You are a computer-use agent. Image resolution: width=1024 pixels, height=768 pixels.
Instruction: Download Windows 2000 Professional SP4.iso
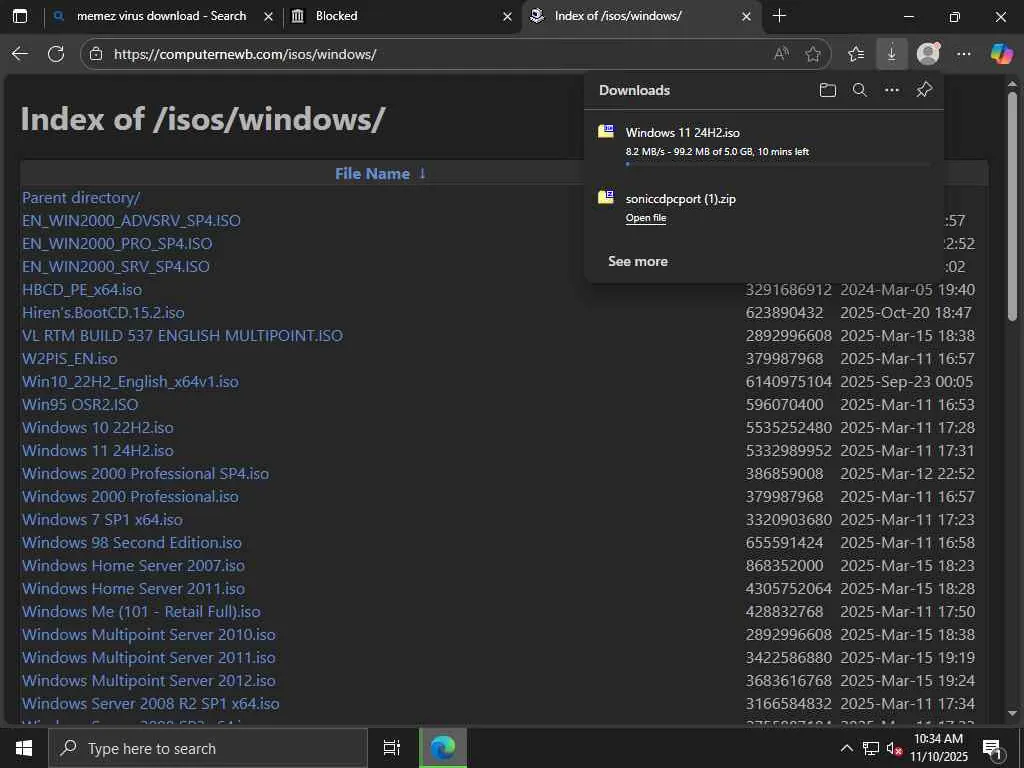point(145,473)
